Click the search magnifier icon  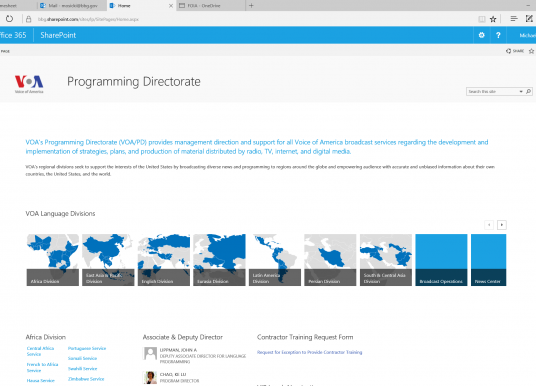coord(528,91)
